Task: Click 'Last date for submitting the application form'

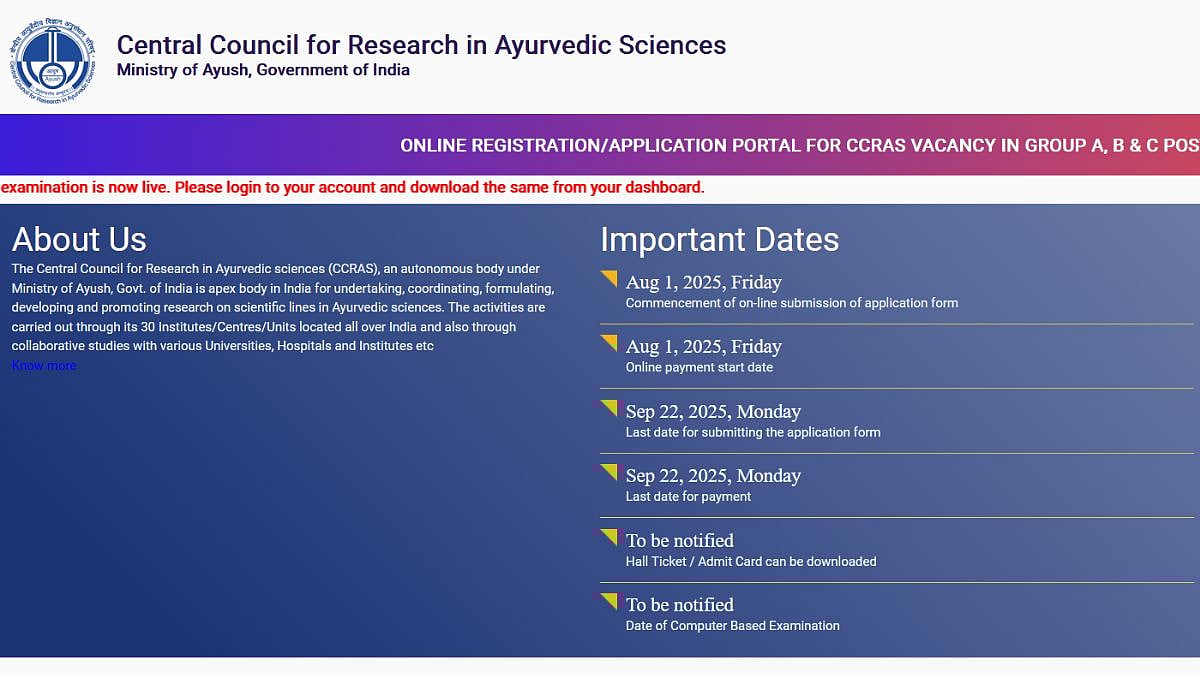Action: pyautogui.click(x=753, y=432)
